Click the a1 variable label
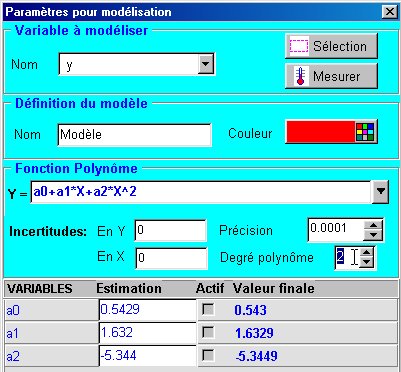Viewport: 401px width, 372px height. [x=12, y=334]
